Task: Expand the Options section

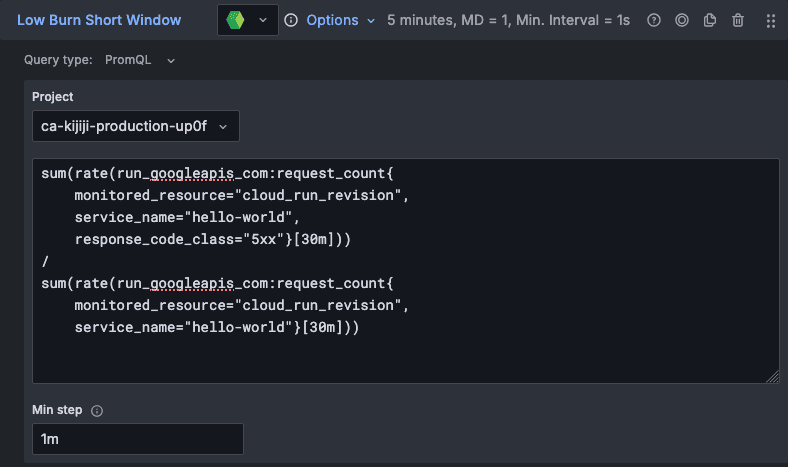Action: 341,20
